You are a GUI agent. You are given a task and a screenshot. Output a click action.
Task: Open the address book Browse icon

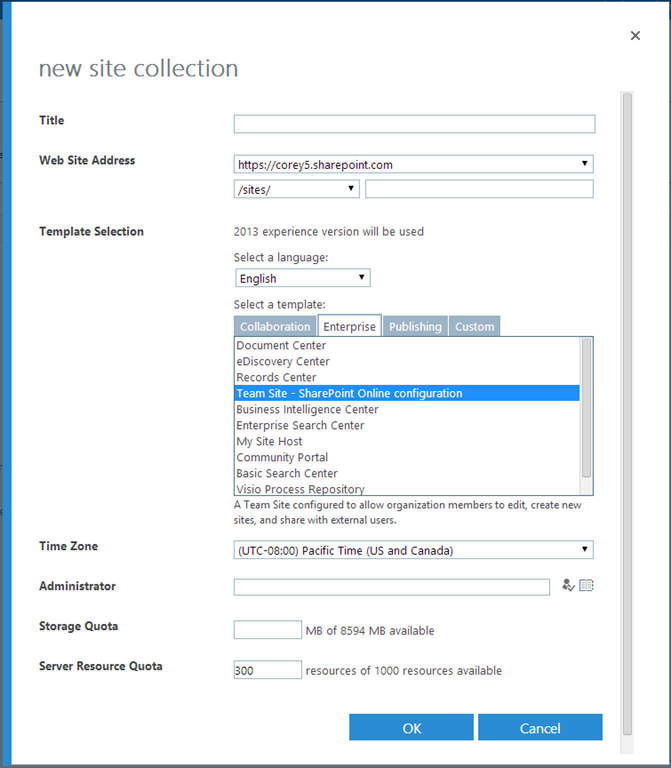(x=586, y=585)
